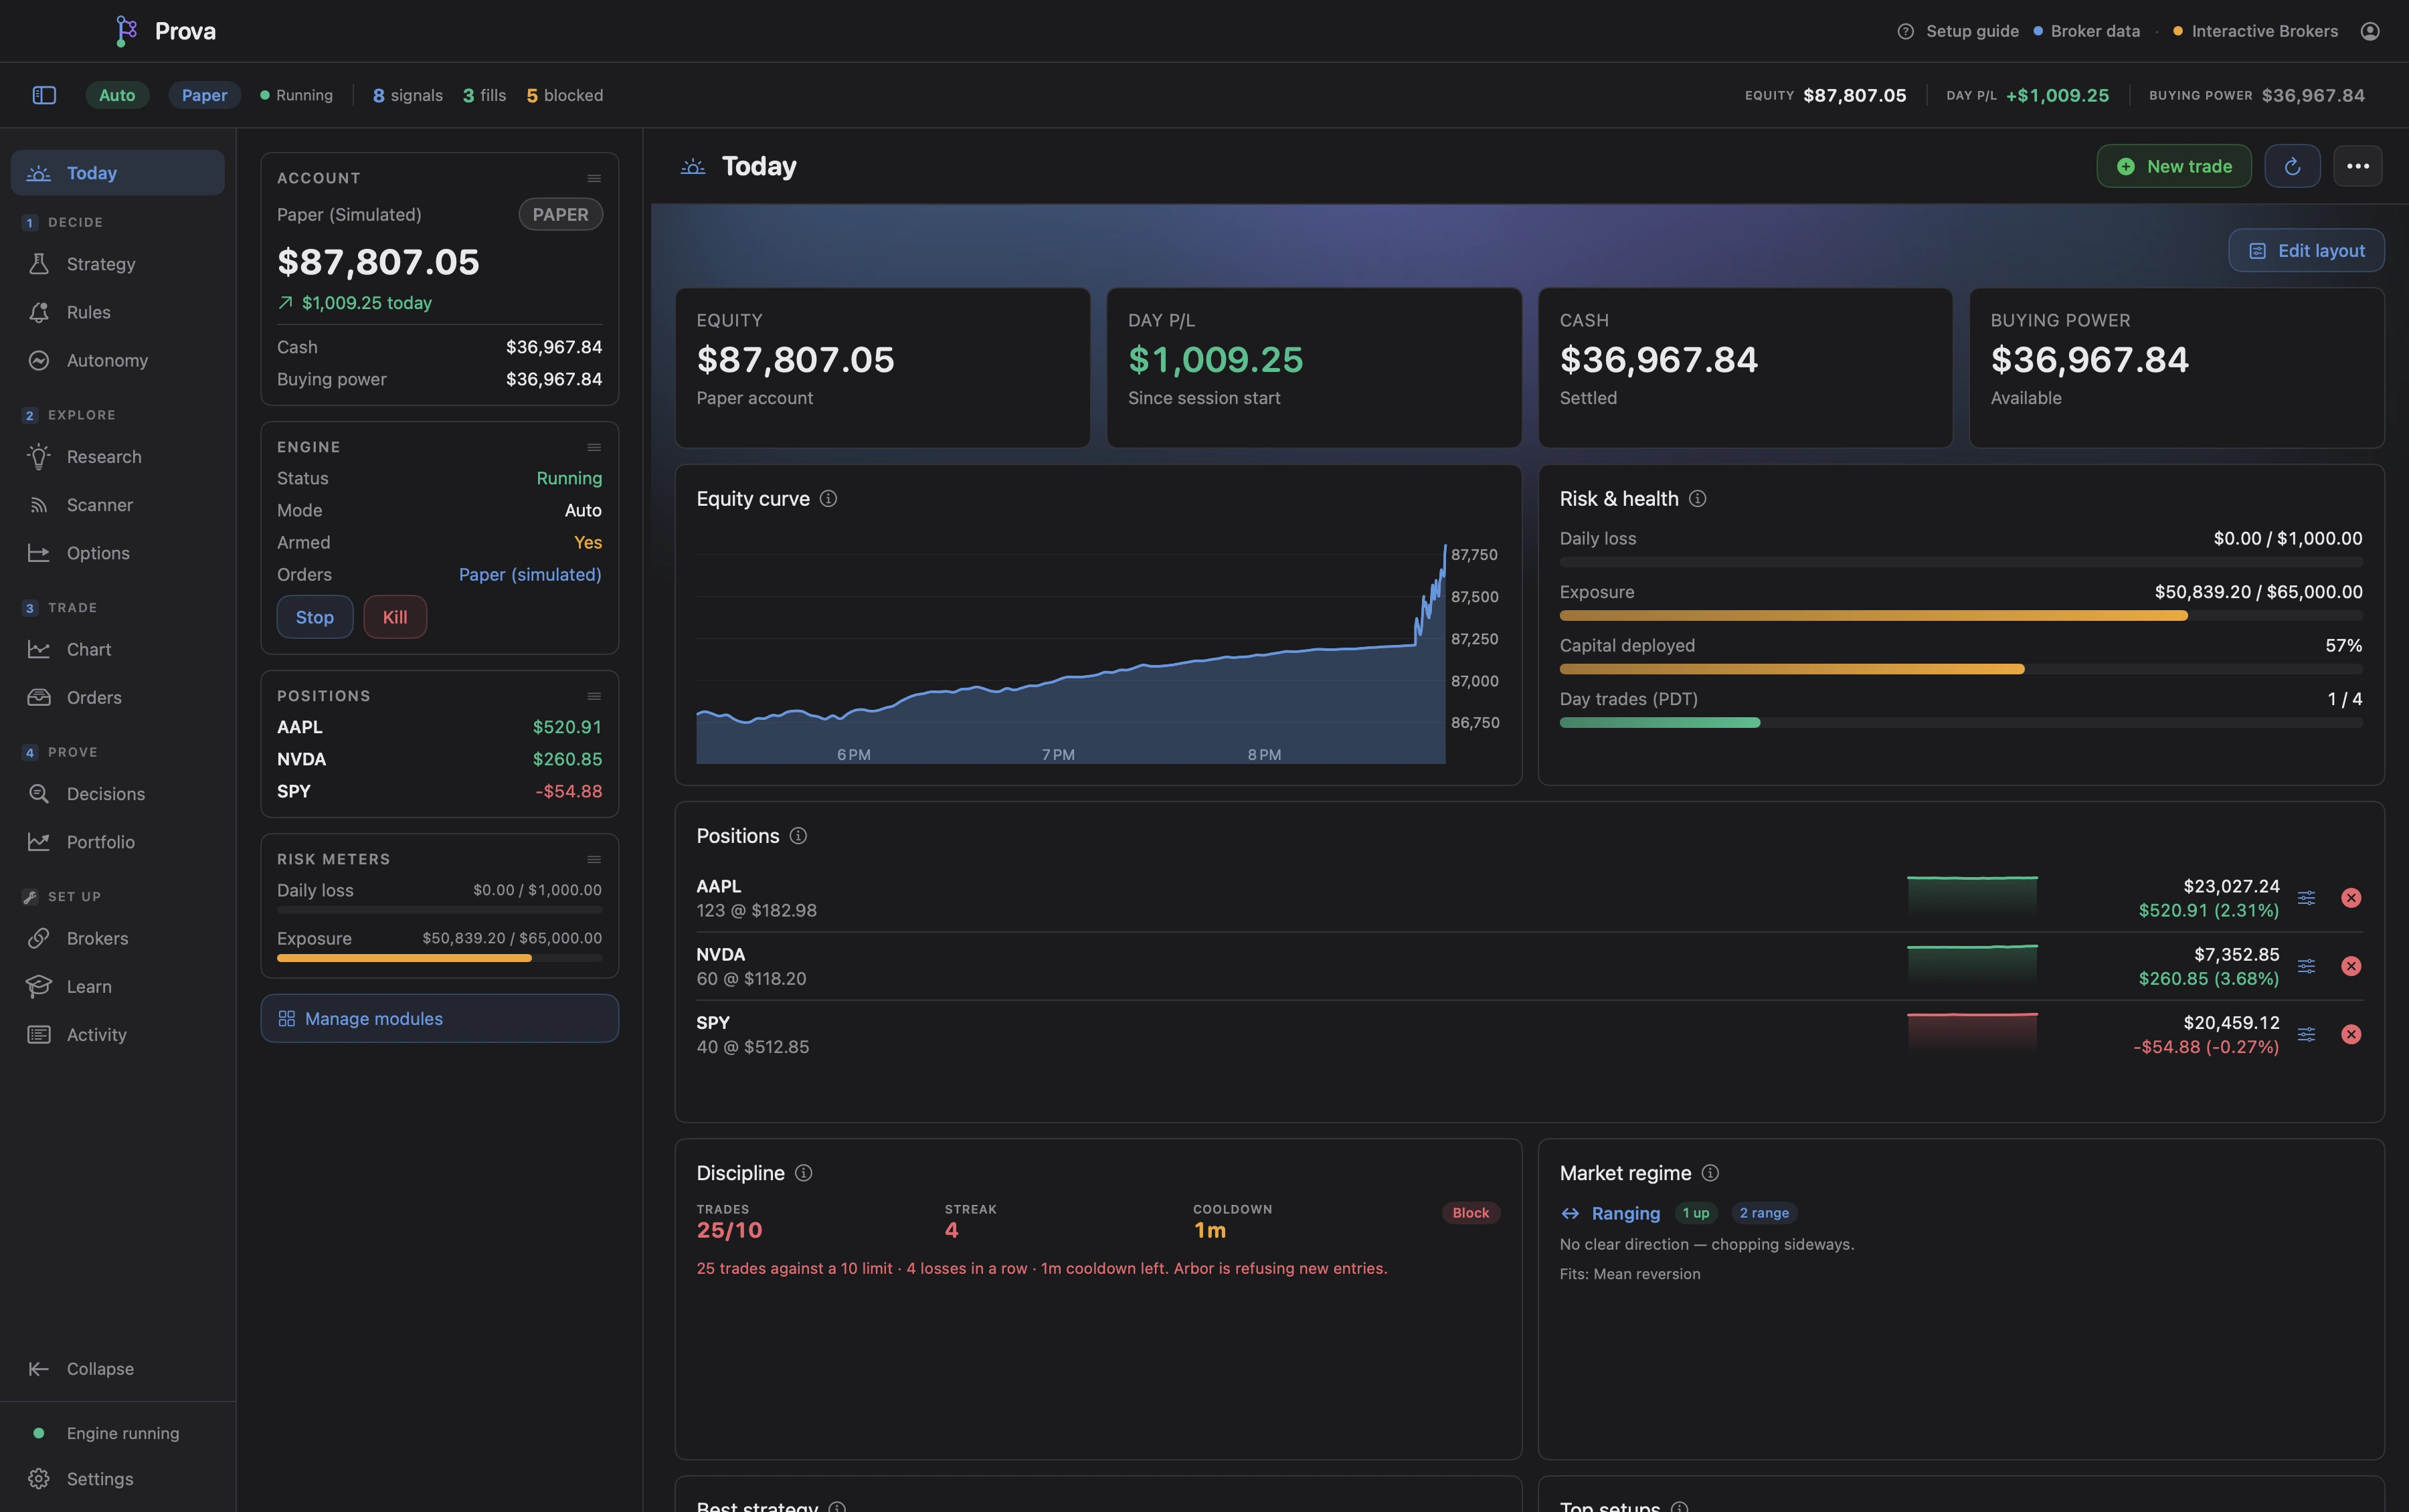Click the Equity curve info icon
The height and width of the screenshot is (1512, 2409).
point(828,498)
